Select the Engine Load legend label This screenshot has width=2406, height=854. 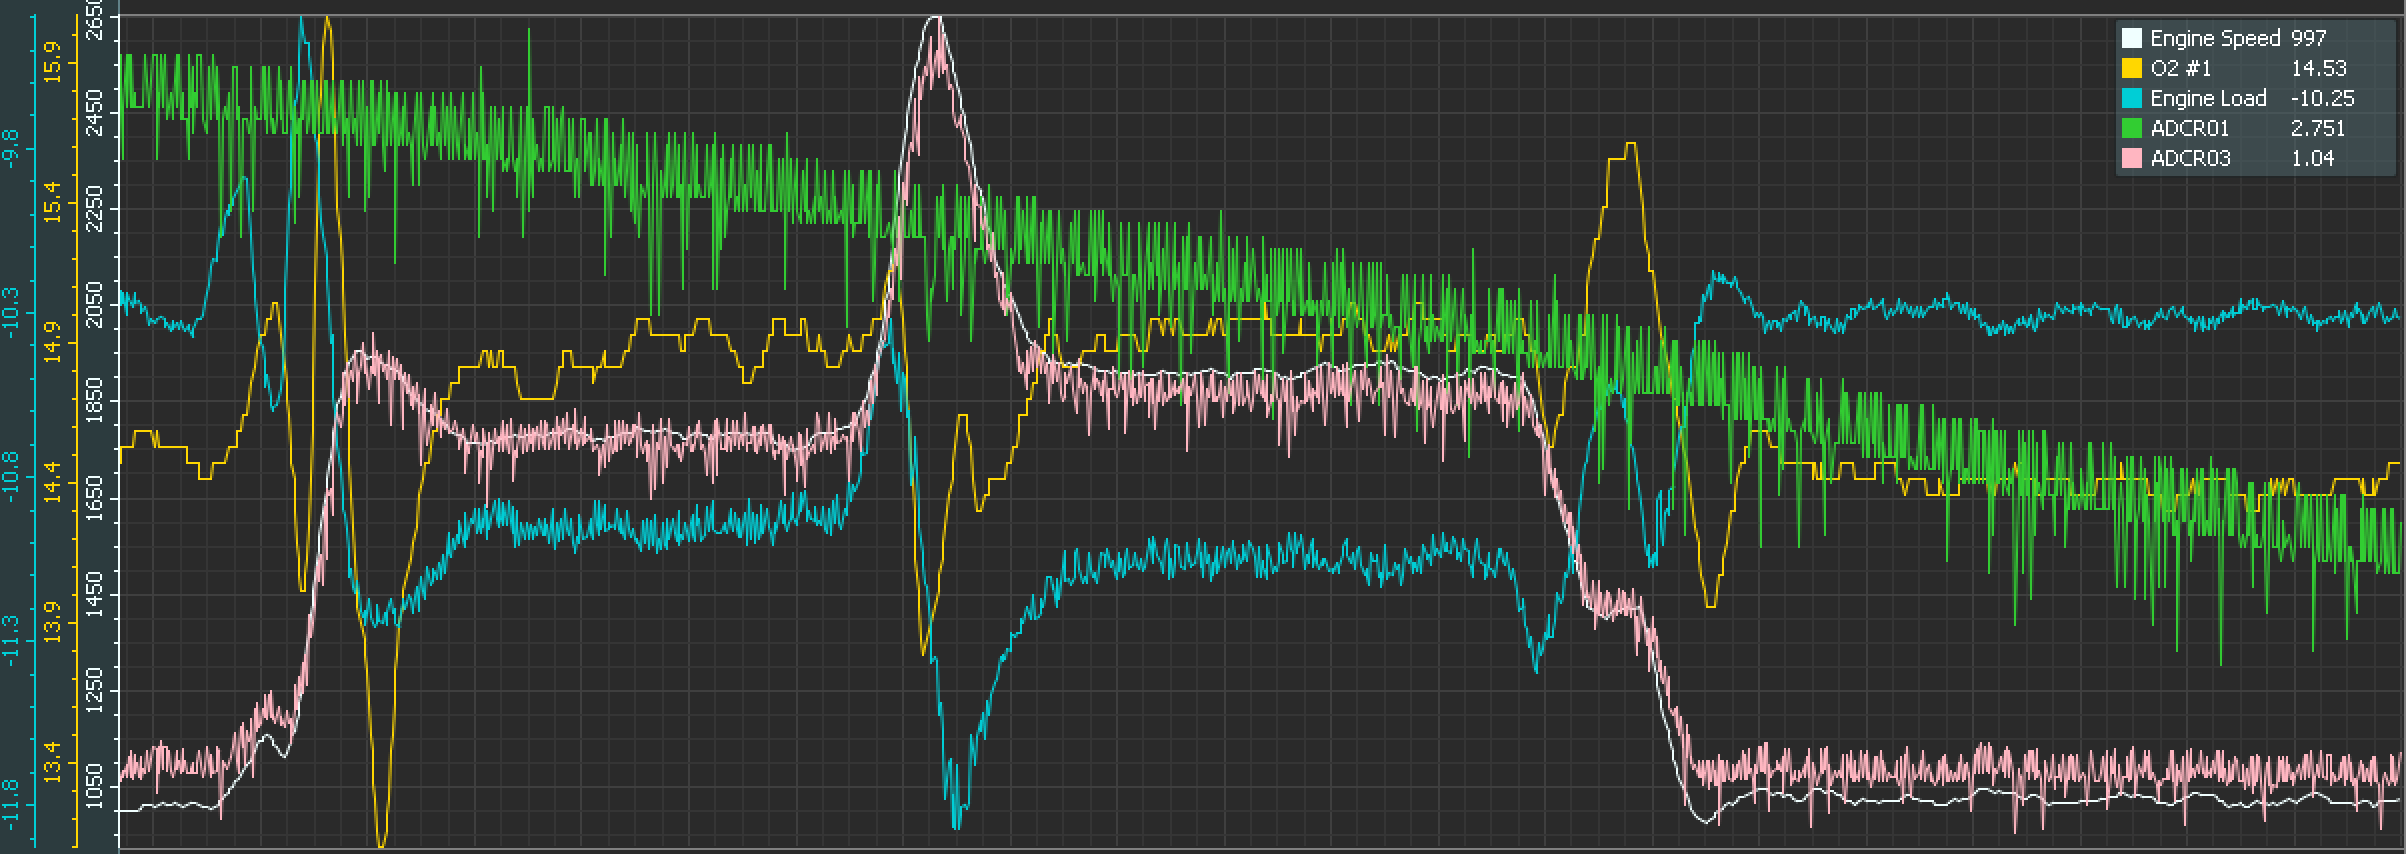click(x=2208, y=98)
